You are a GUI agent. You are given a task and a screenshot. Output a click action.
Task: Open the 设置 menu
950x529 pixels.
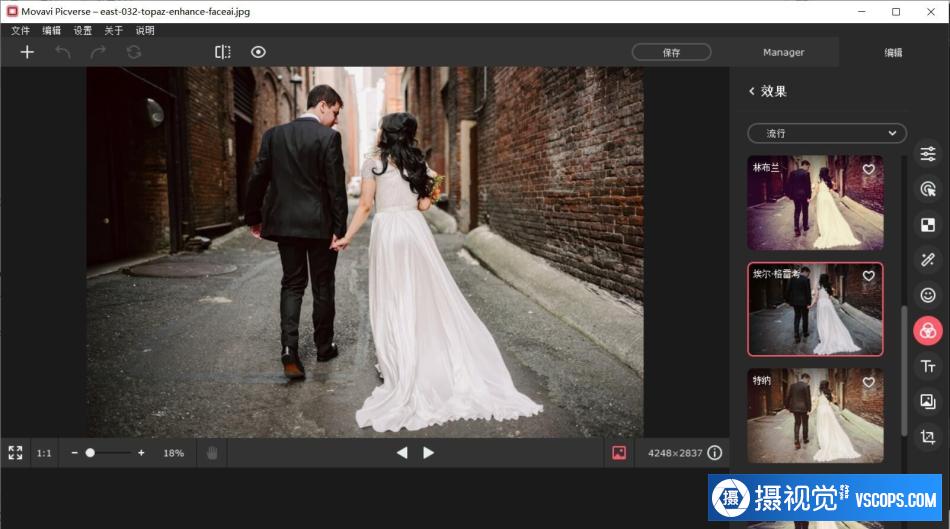point(82,30)
